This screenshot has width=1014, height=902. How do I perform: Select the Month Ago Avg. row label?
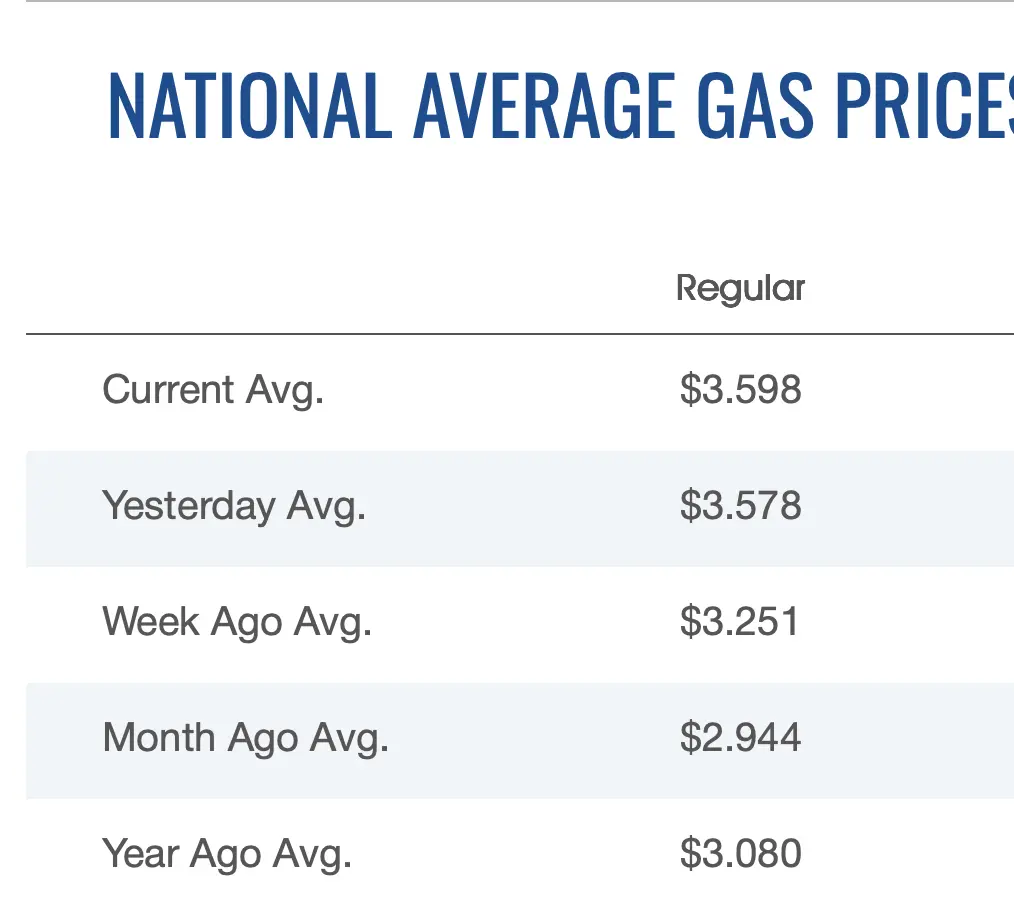click(x=245, y=738)
